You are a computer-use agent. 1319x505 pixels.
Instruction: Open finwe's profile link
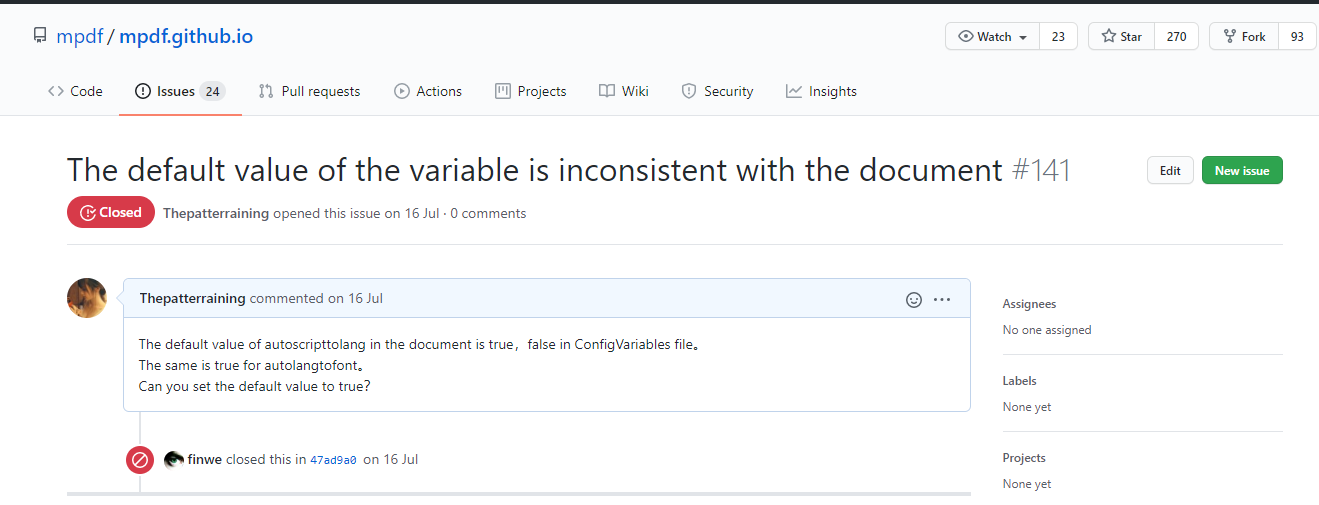(x=205, y=459)
